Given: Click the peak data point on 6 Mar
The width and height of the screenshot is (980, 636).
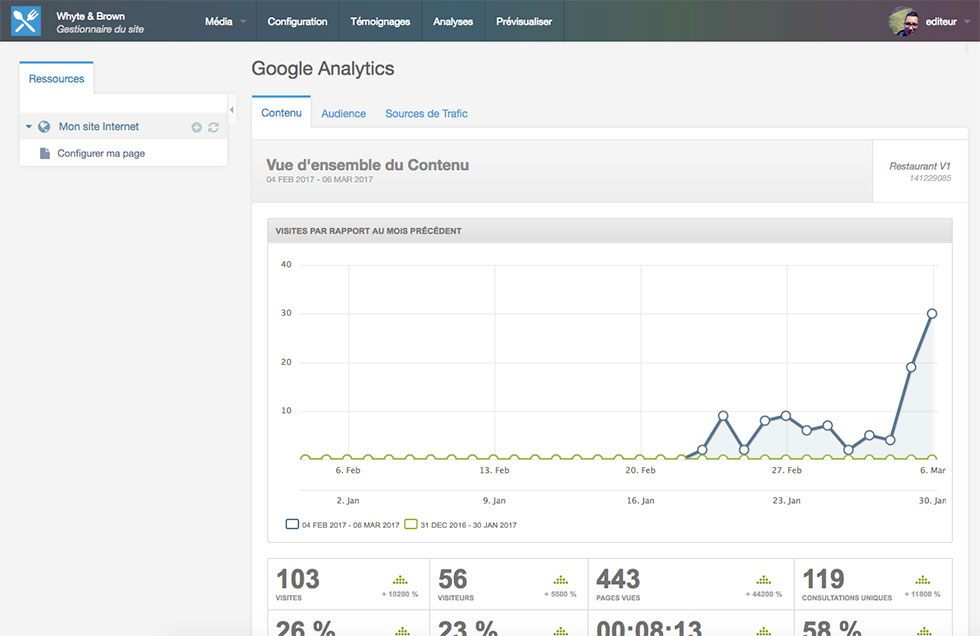Looking at the screenshot, I should point(932,314).
